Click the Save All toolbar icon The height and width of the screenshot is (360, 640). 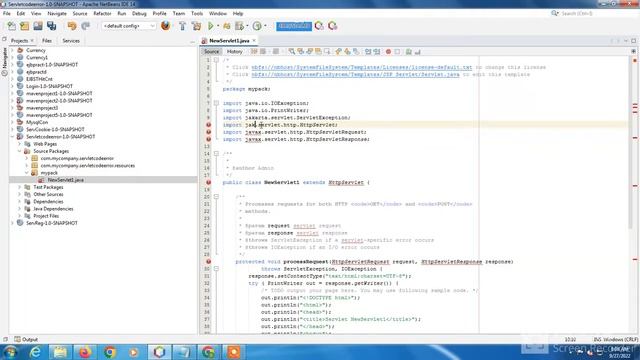point(51,26)
